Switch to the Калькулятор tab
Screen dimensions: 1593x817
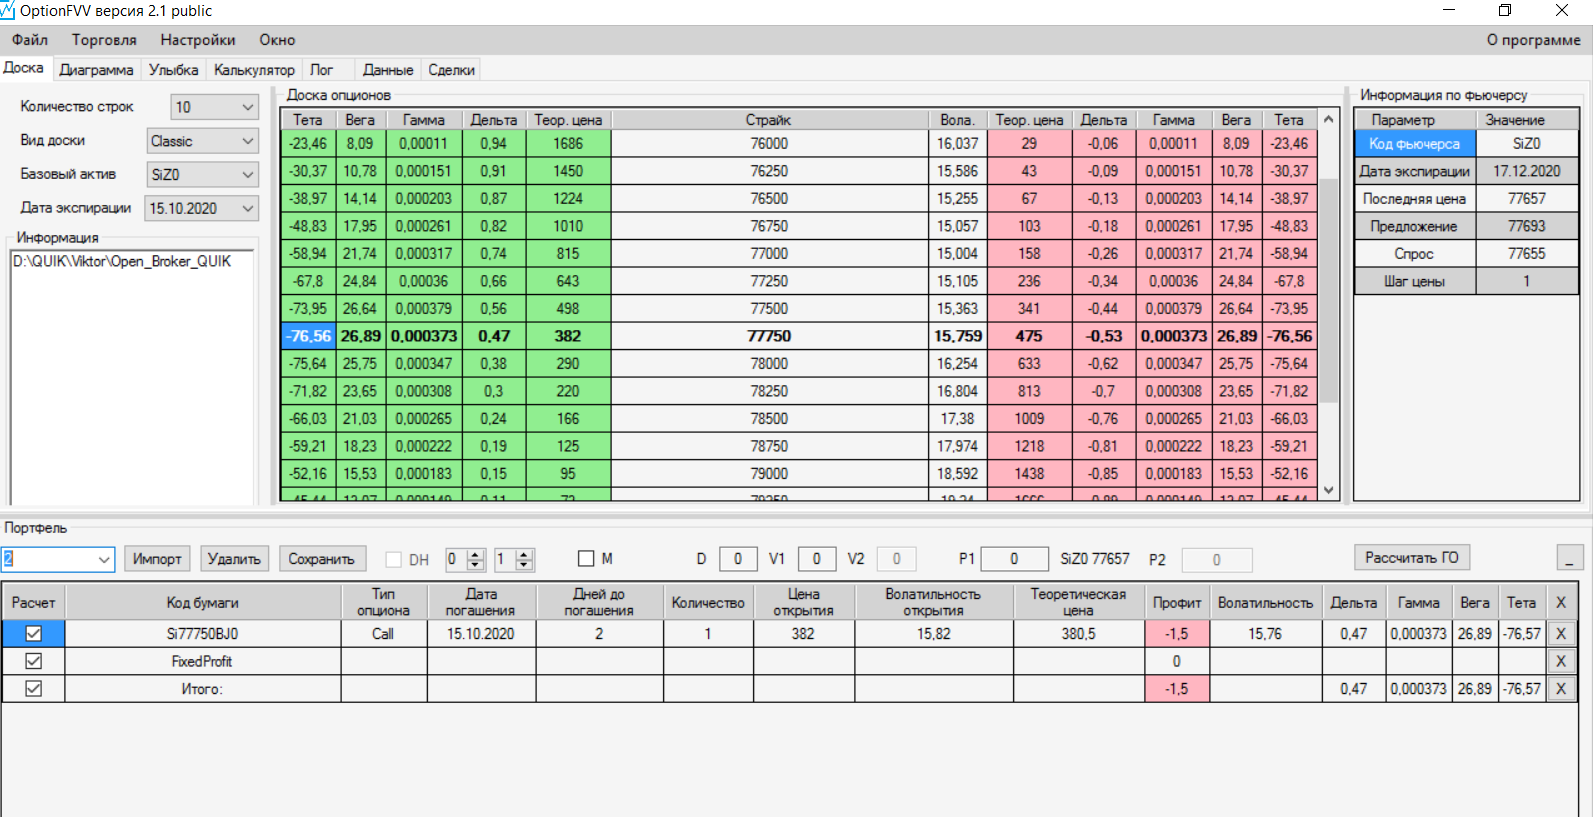point(254,70)
